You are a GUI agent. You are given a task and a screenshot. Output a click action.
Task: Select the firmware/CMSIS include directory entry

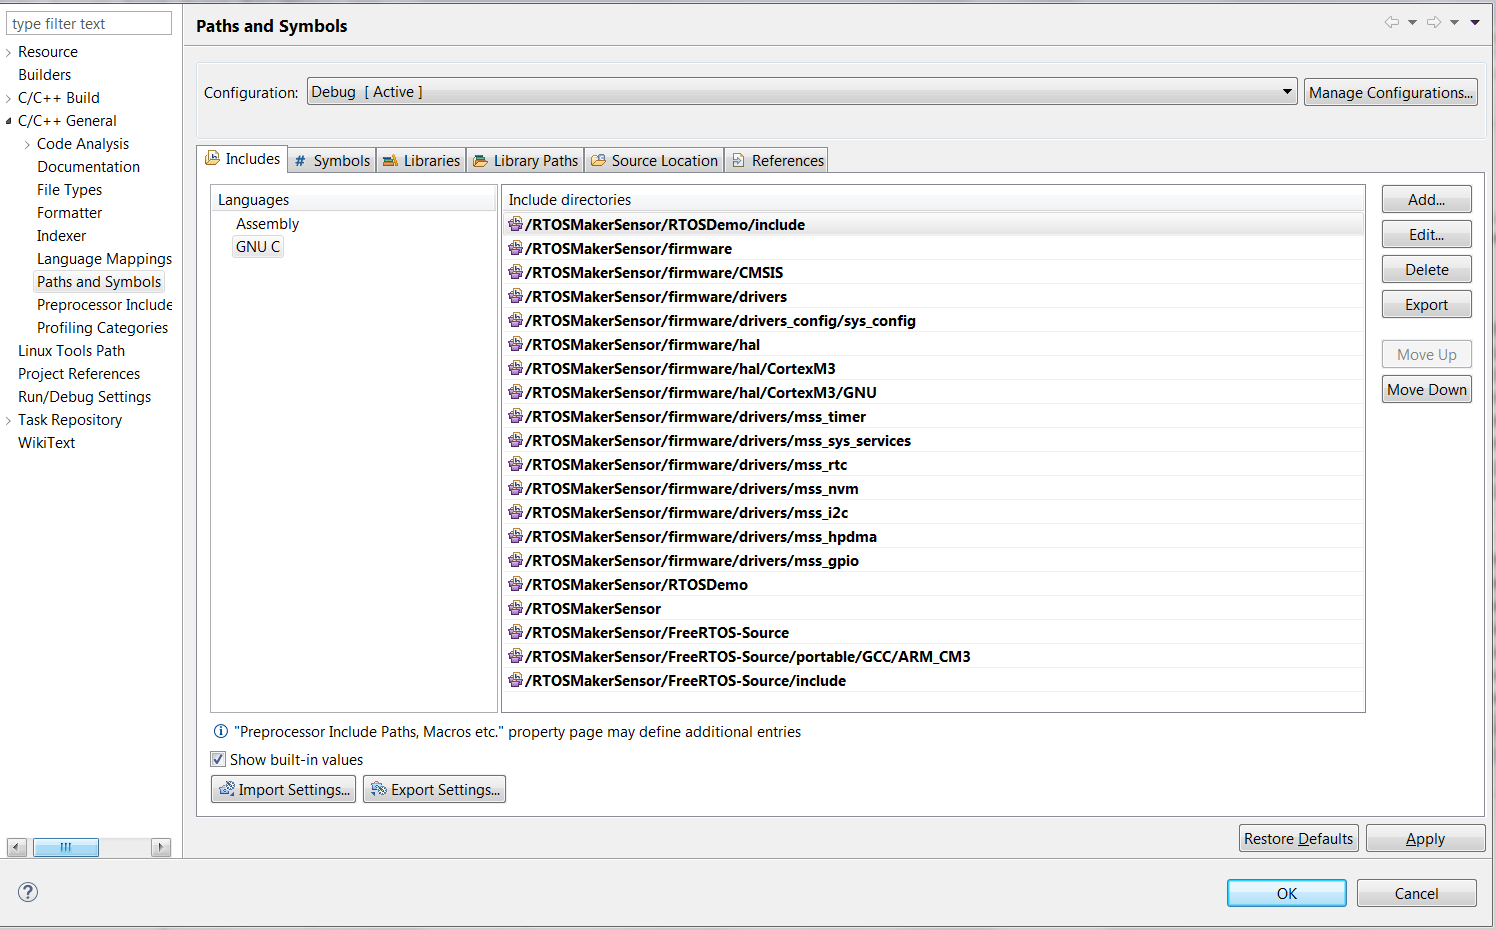654,272
